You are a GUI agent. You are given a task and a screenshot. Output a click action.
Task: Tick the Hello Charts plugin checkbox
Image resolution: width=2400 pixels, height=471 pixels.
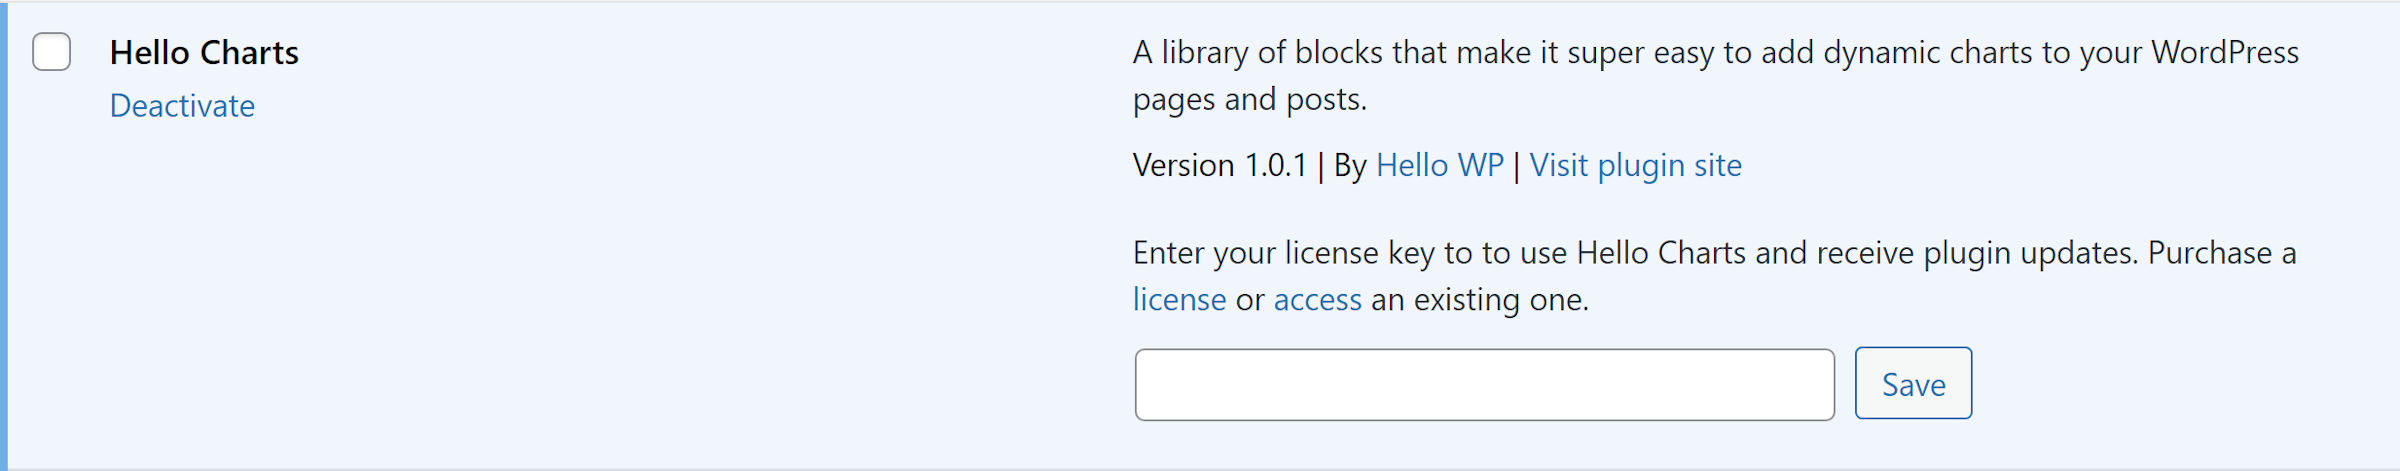(x=51, y=52)
